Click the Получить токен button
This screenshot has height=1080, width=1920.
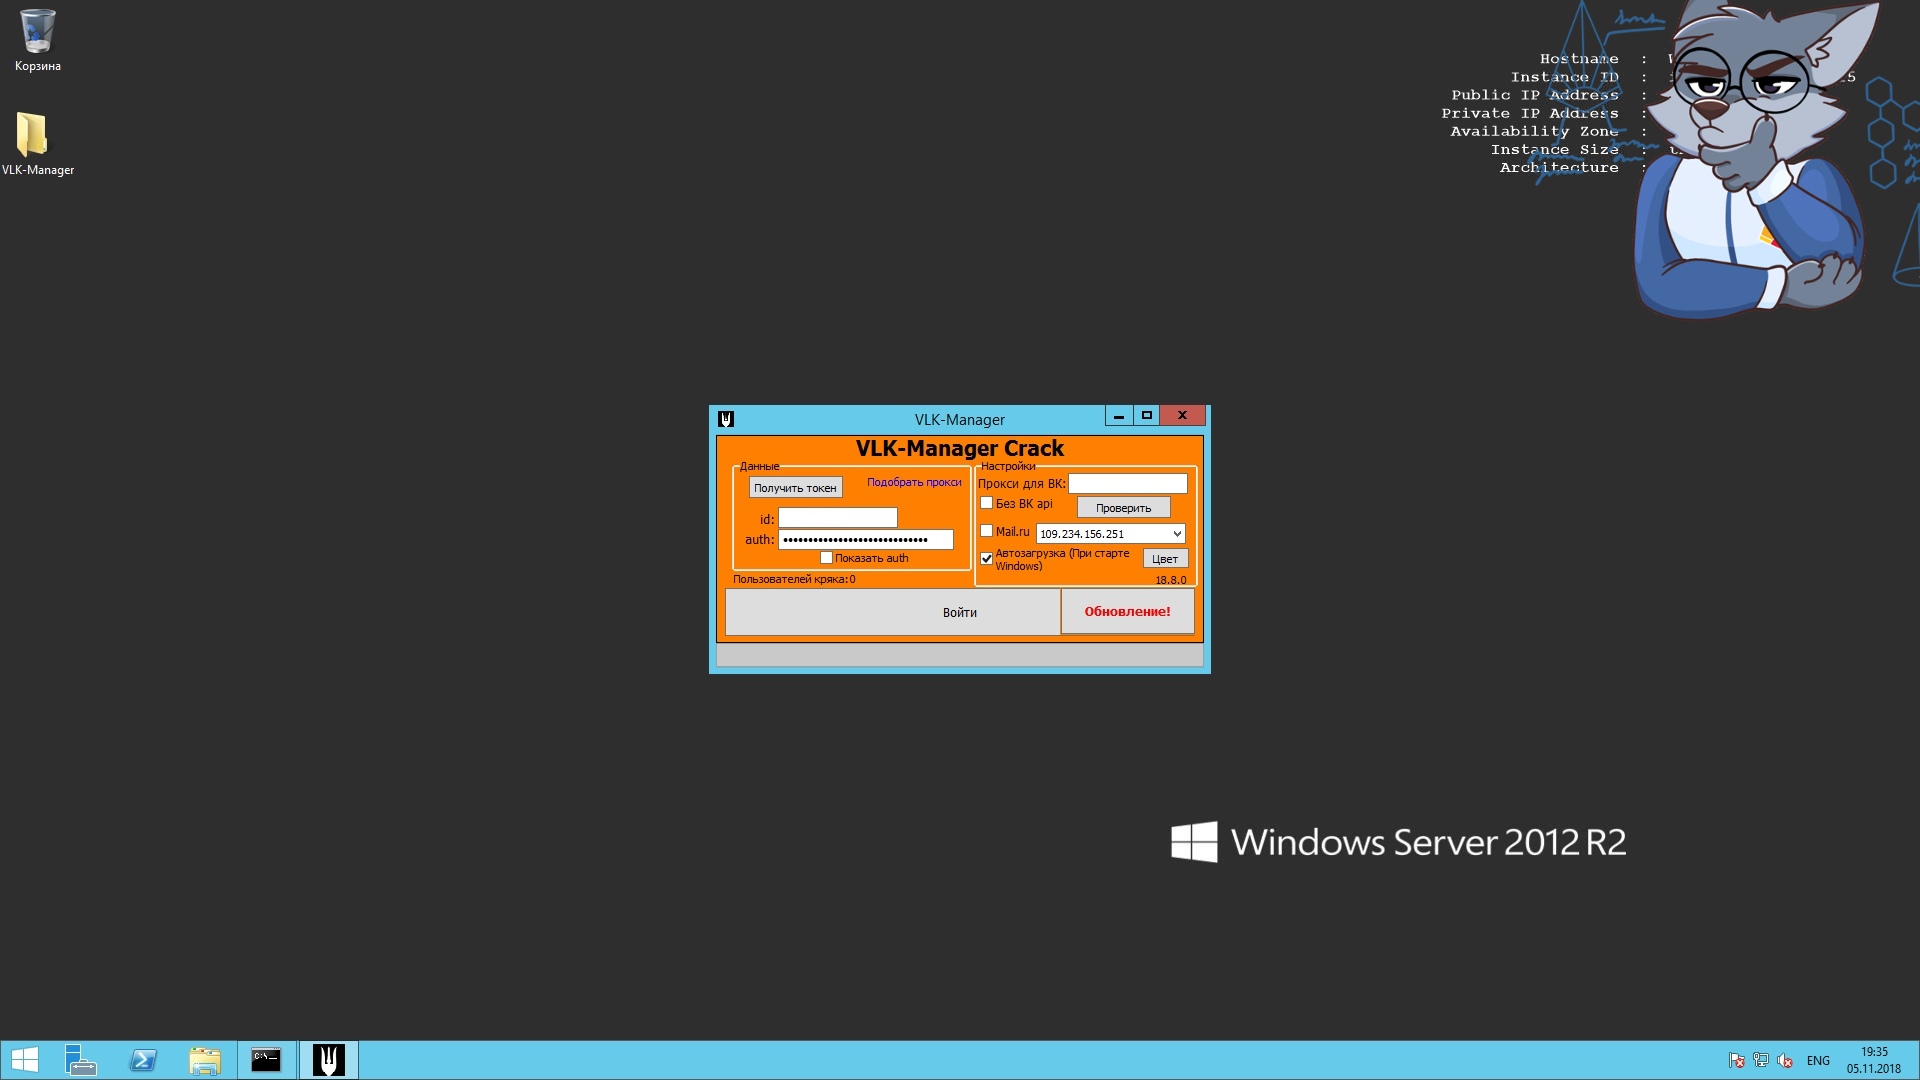(795, 488)
